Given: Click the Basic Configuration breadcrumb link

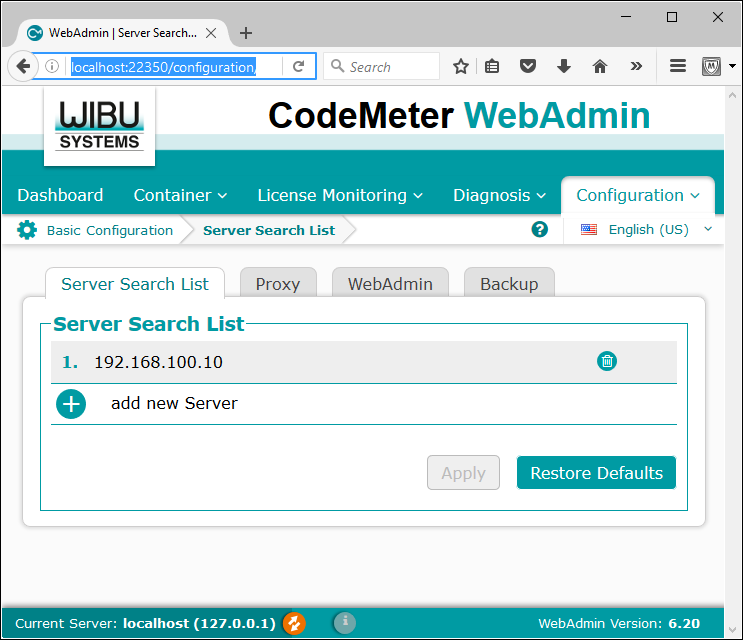Looking at the screenshot, I should pyautogui.click(x=110, y=230).
